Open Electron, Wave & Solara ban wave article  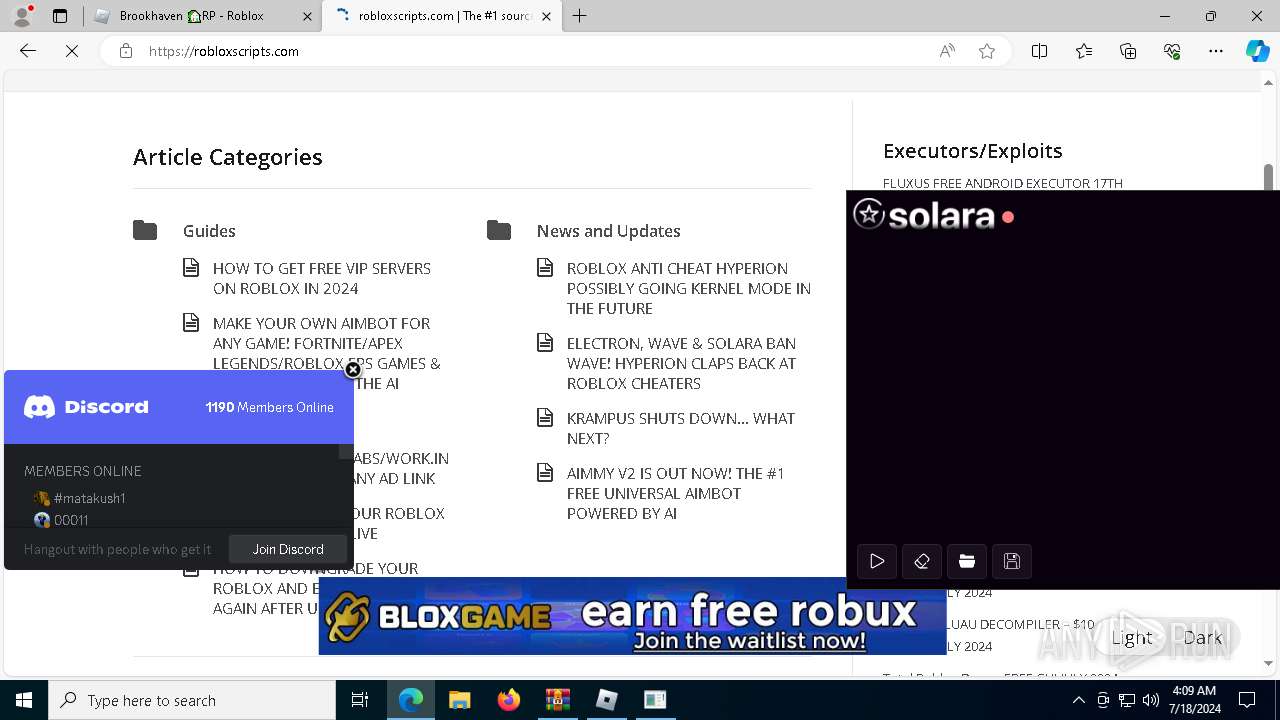tap(682, 363)
